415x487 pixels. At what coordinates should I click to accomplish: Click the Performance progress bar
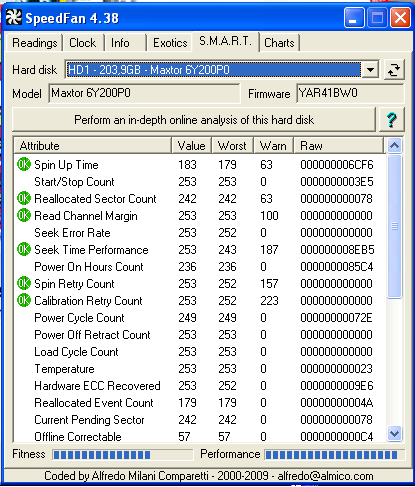[x=335, y=455]
